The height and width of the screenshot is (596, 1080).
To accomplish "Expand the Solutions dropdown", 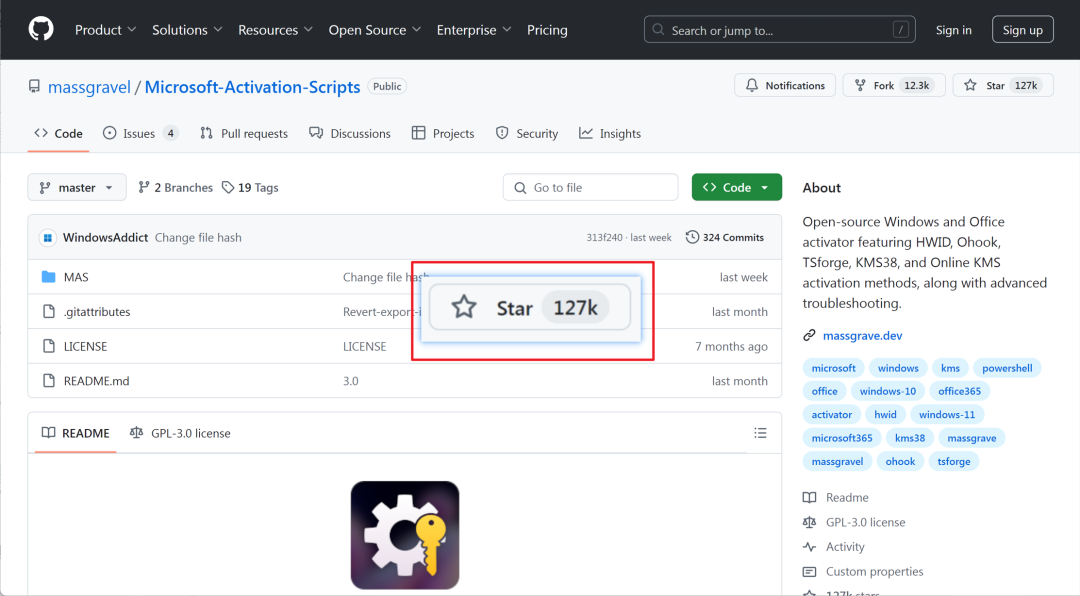I will tap(187, 30).
